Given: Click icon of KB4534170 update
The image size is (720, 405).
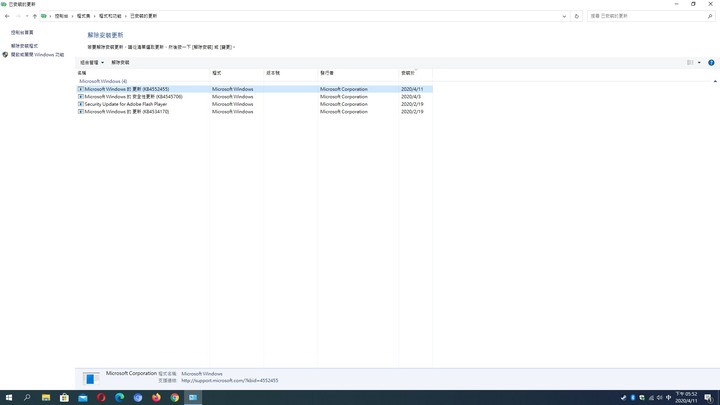Looking at the screenshot, I should (x=81, y=112).
